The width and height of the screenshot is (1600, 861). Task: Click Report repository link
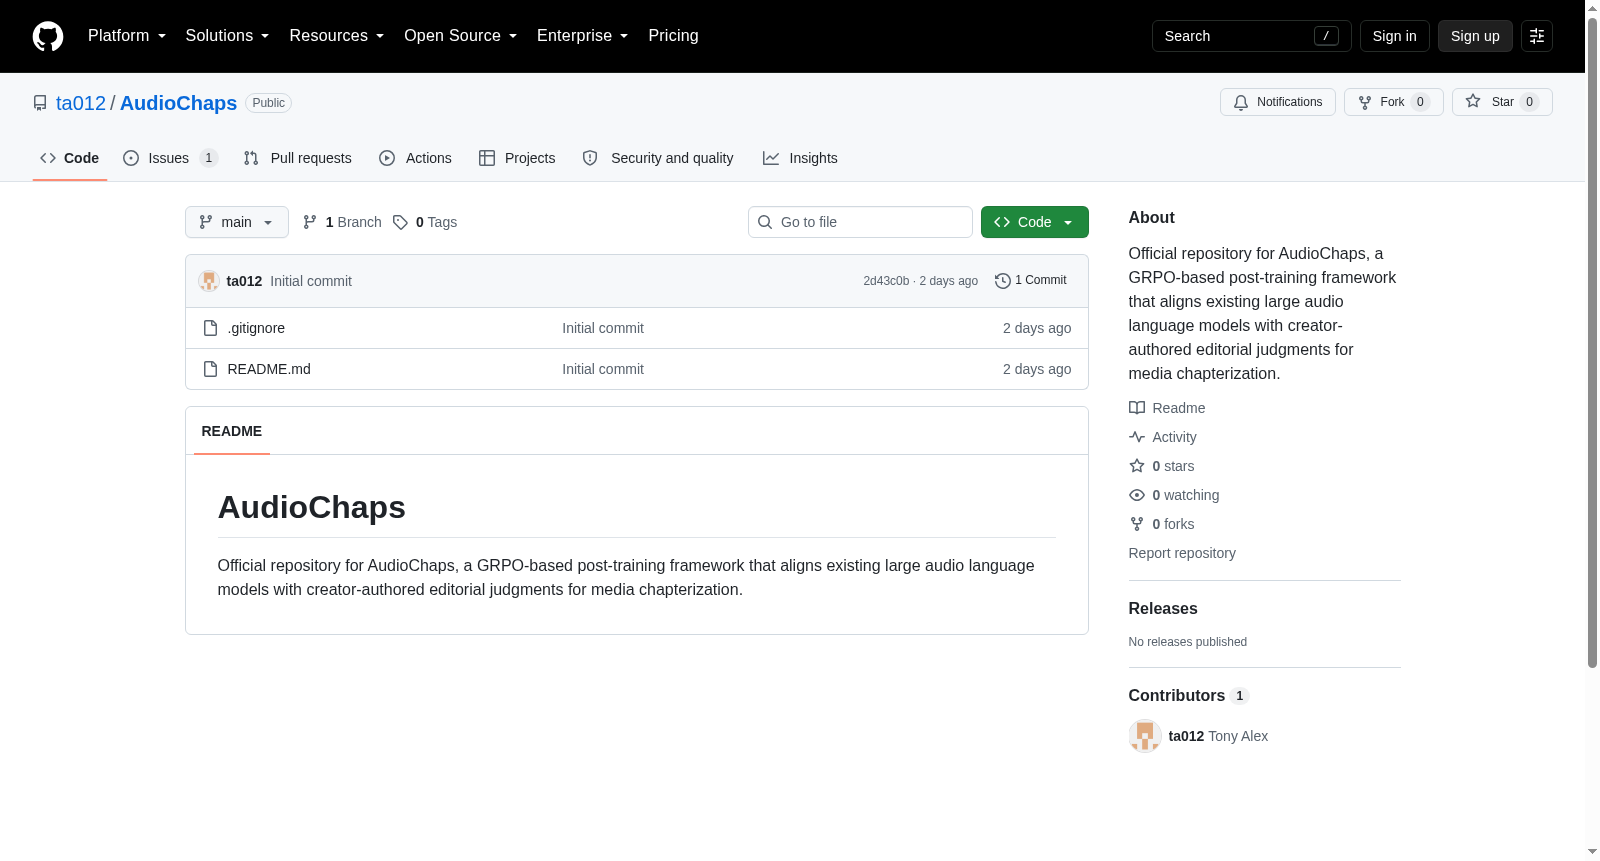1182,553
